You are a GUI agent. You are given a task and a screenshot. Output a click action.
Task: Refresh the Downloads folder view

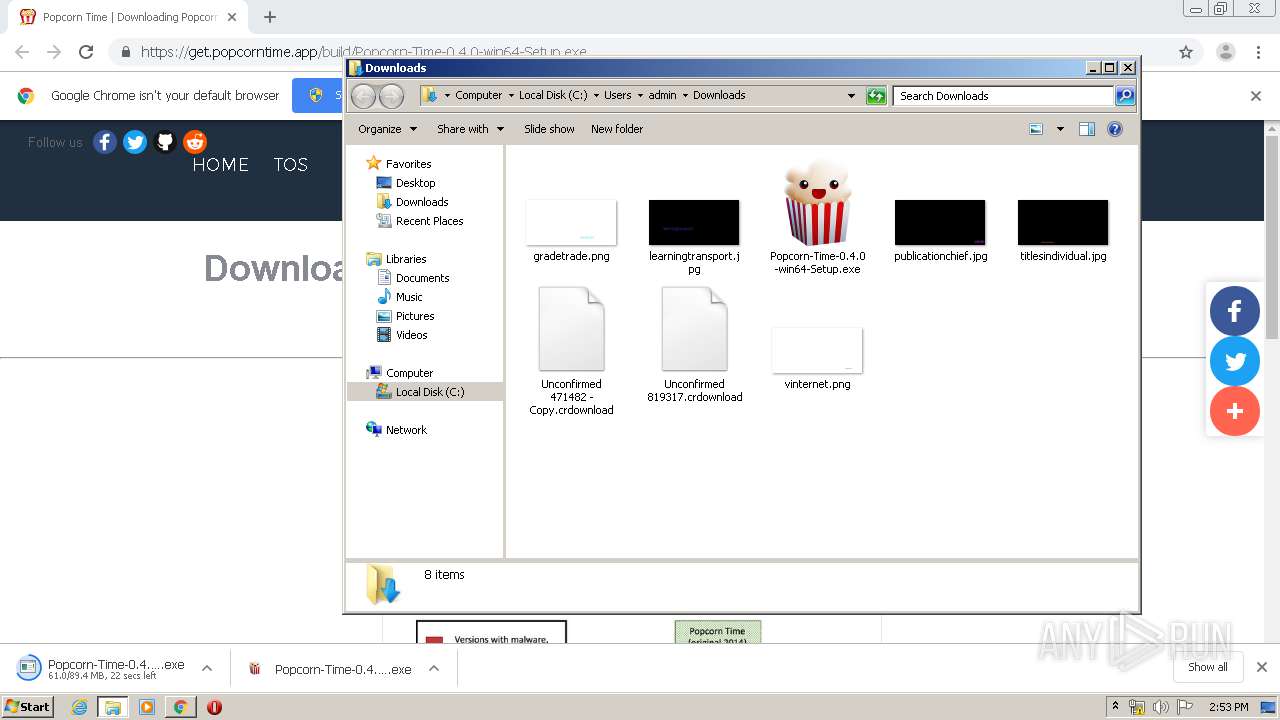(876, 96)
